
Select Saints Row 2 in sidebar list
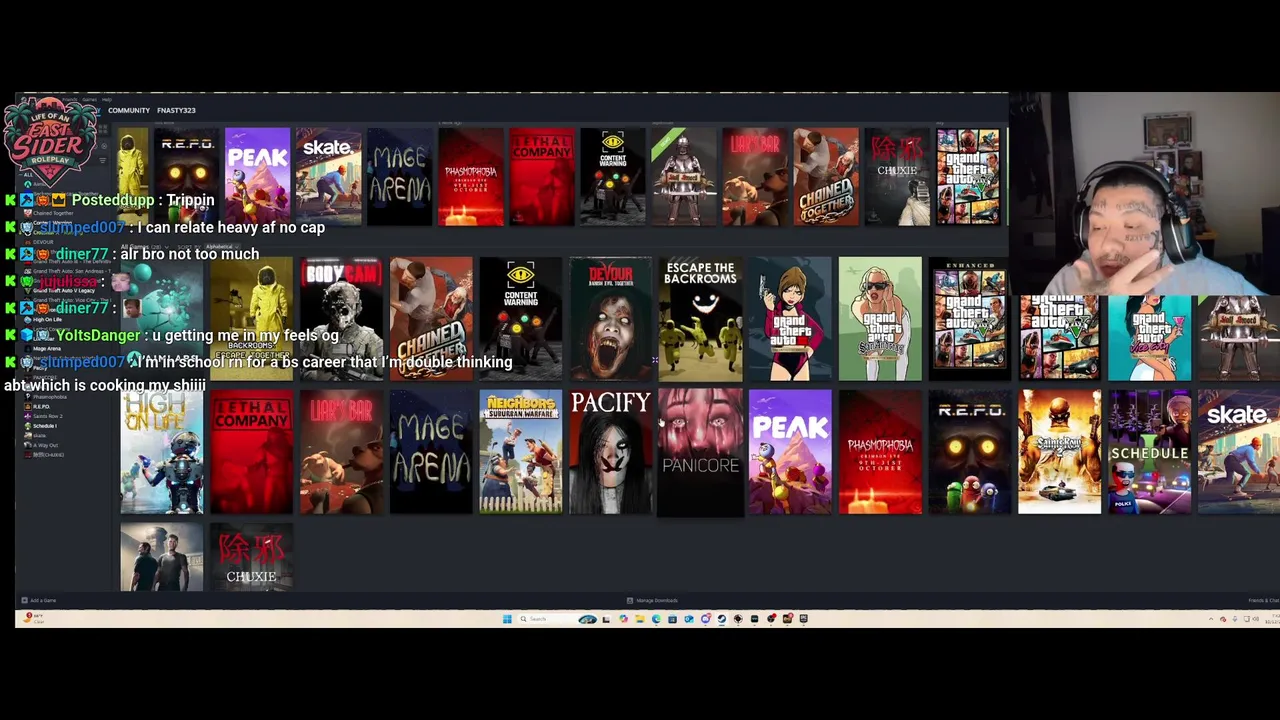tap(46, 416)
